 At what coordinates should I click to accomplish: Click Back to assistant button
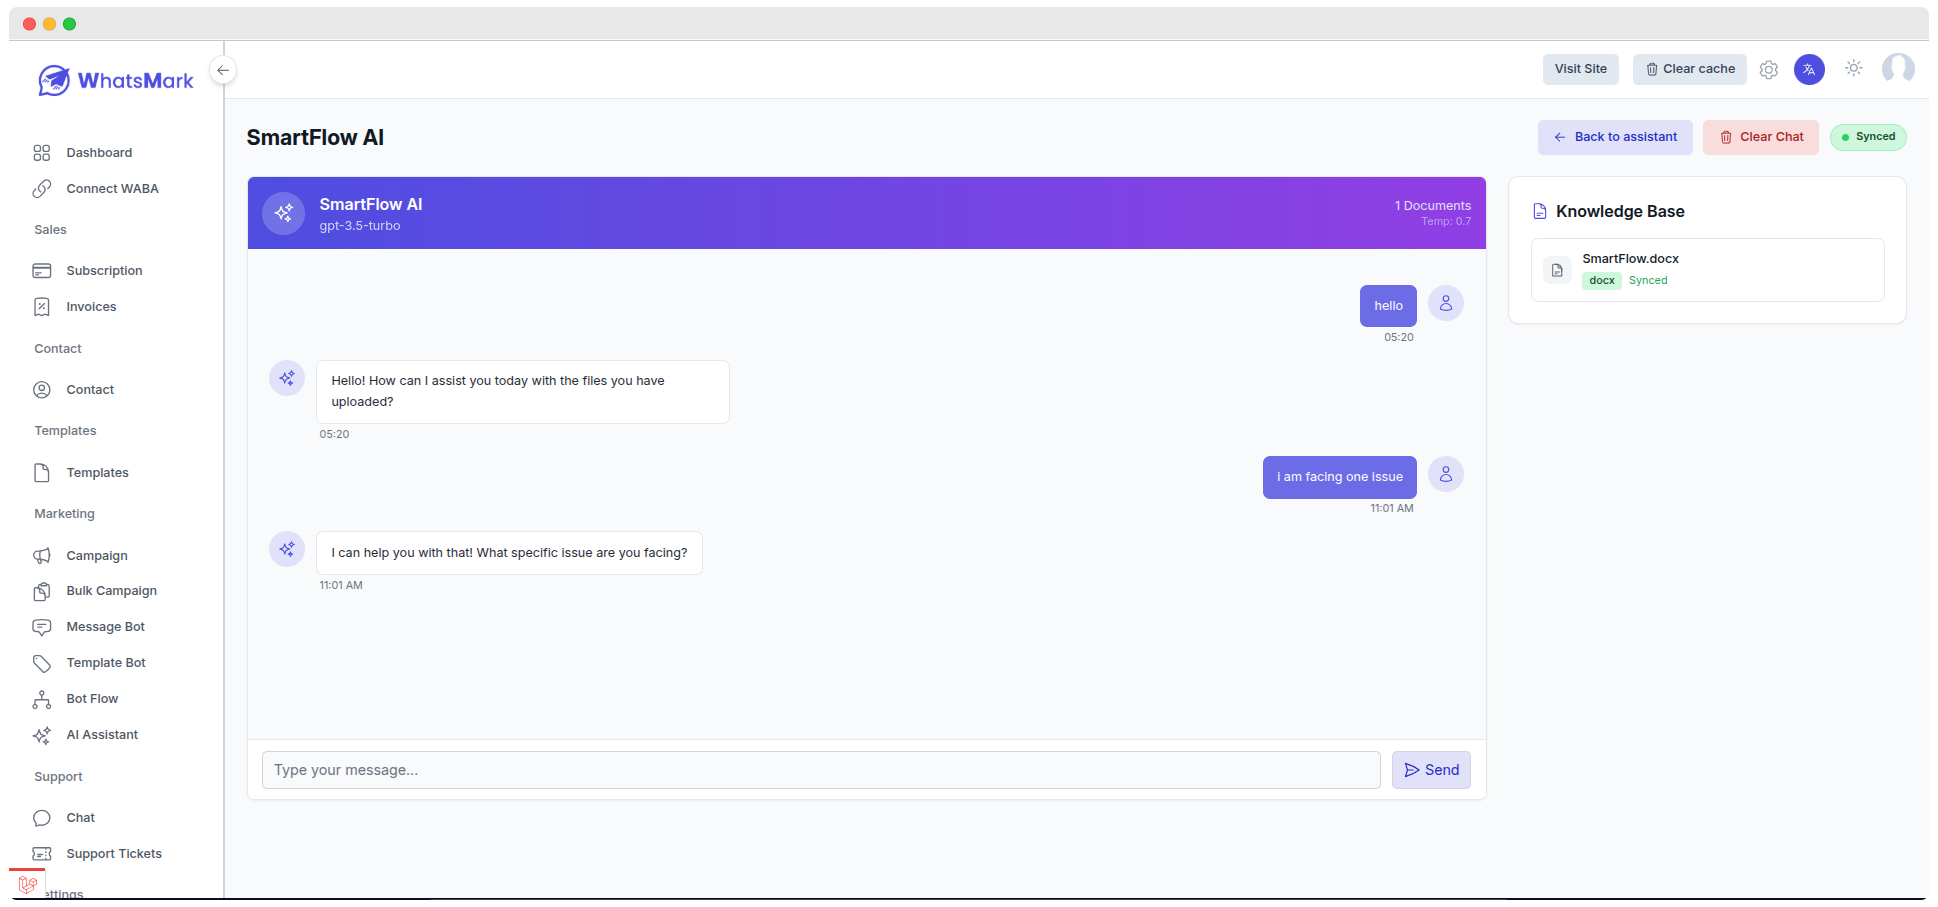(1615, 137)
